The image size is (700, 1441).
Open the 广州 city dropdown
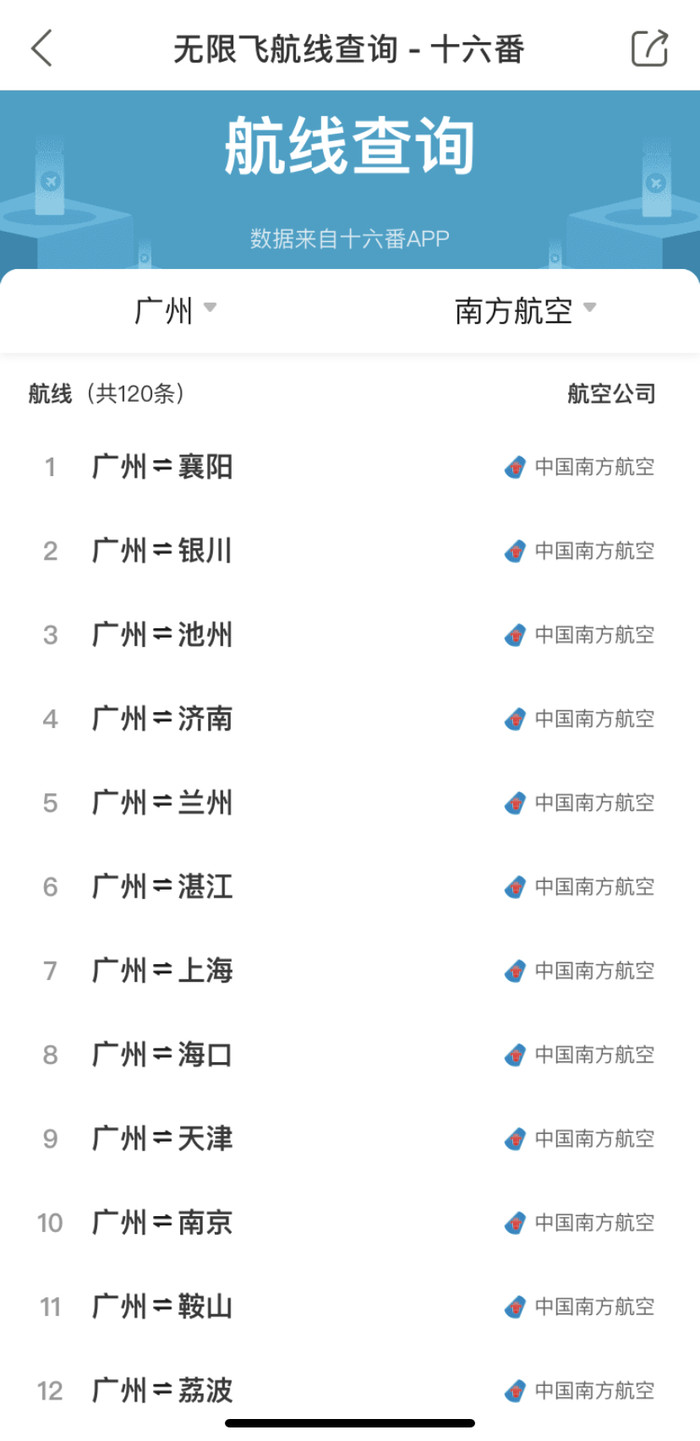[x=175, y=311]
